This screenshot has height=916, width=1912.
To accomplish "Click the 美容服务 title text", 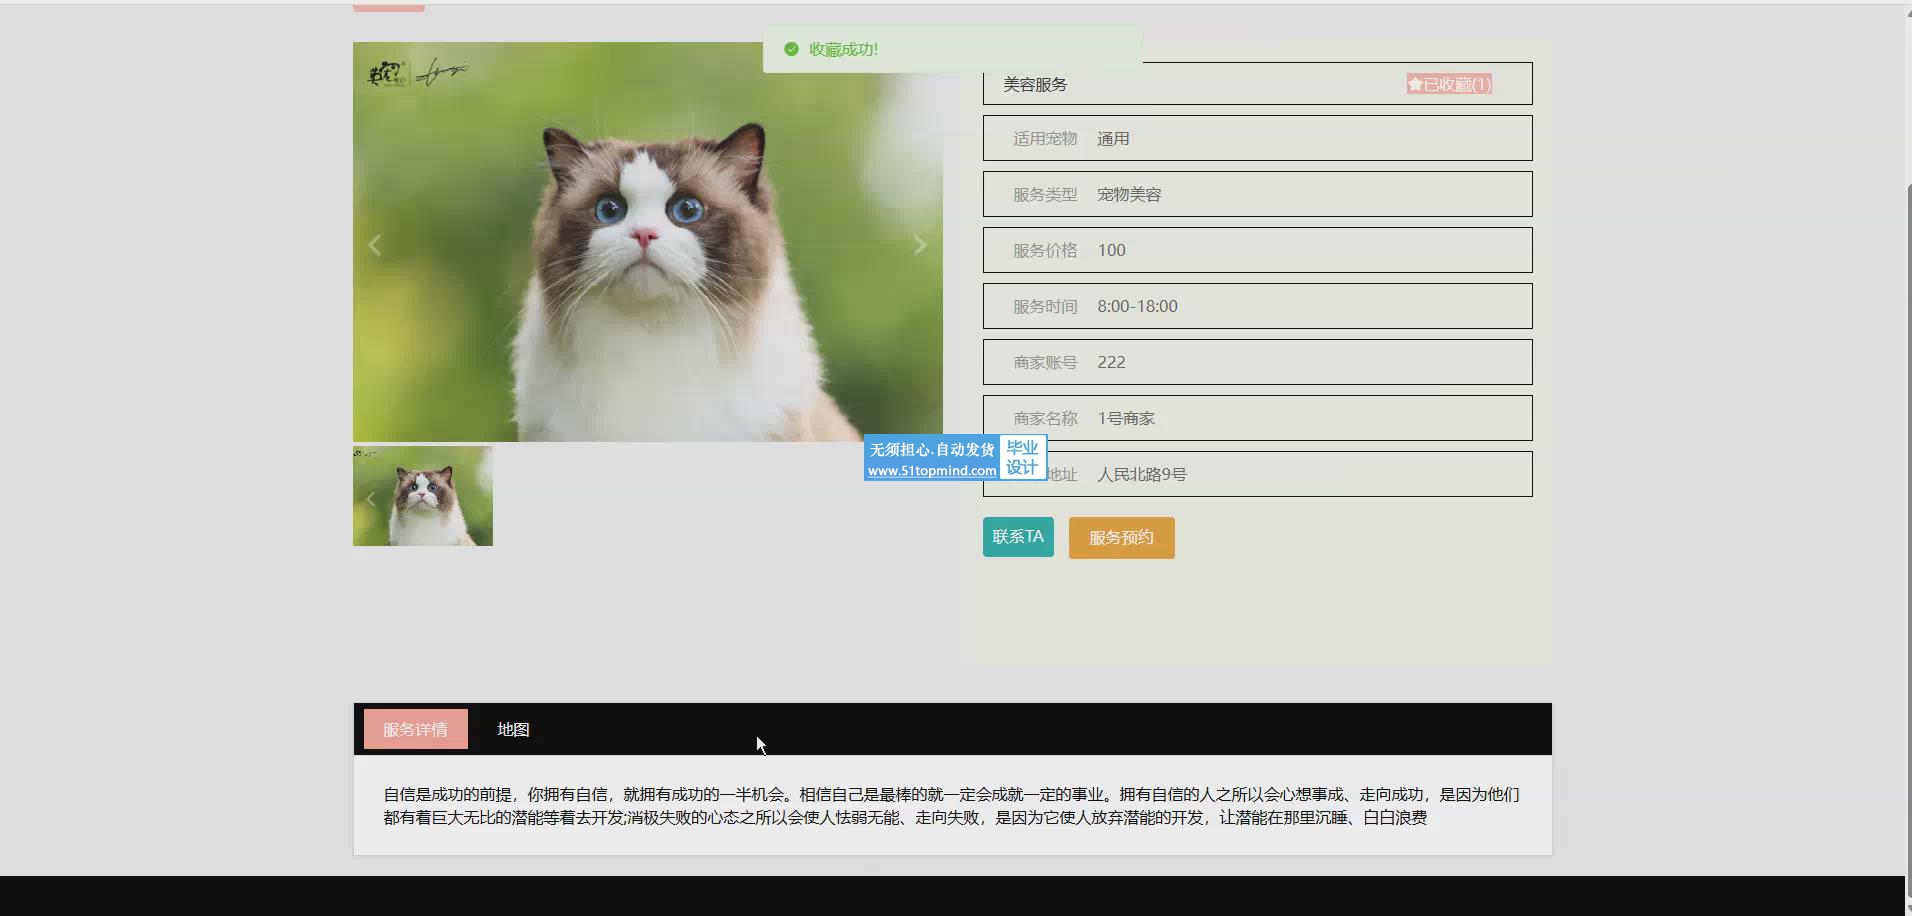I will 1035,85.
